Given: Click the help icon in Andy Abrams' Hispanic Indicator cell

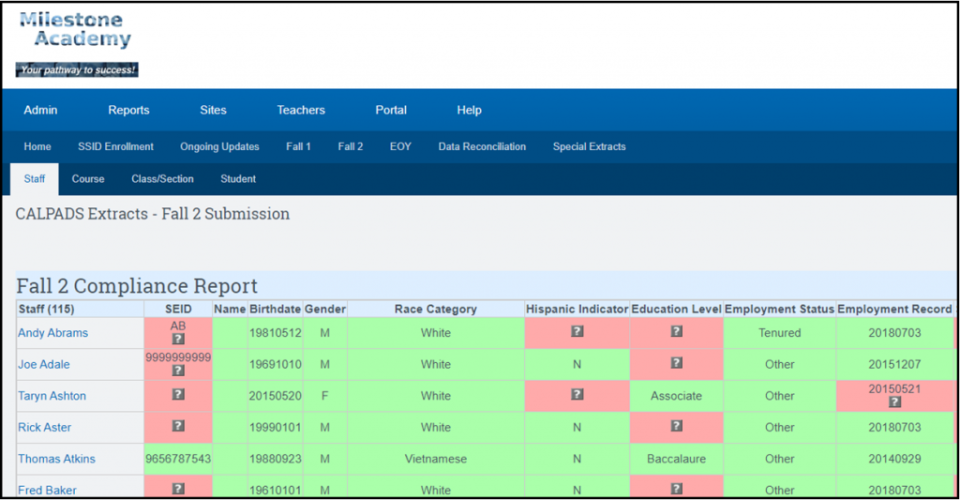Looking at the screenshot, I should coord(577,331).
